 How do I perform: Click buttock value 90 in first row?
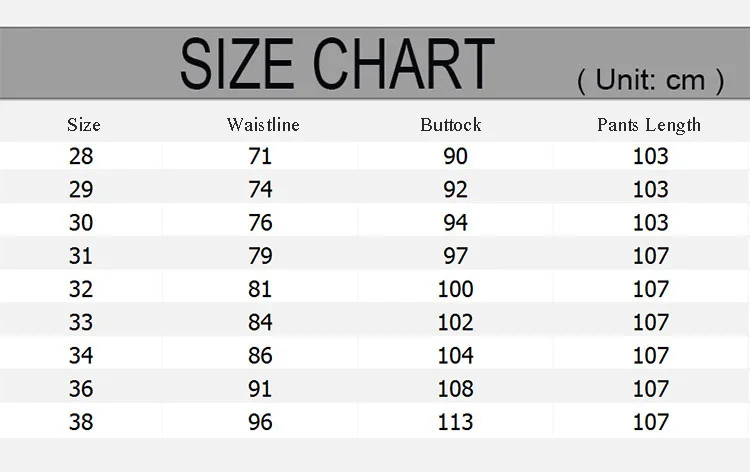point(455,156)
